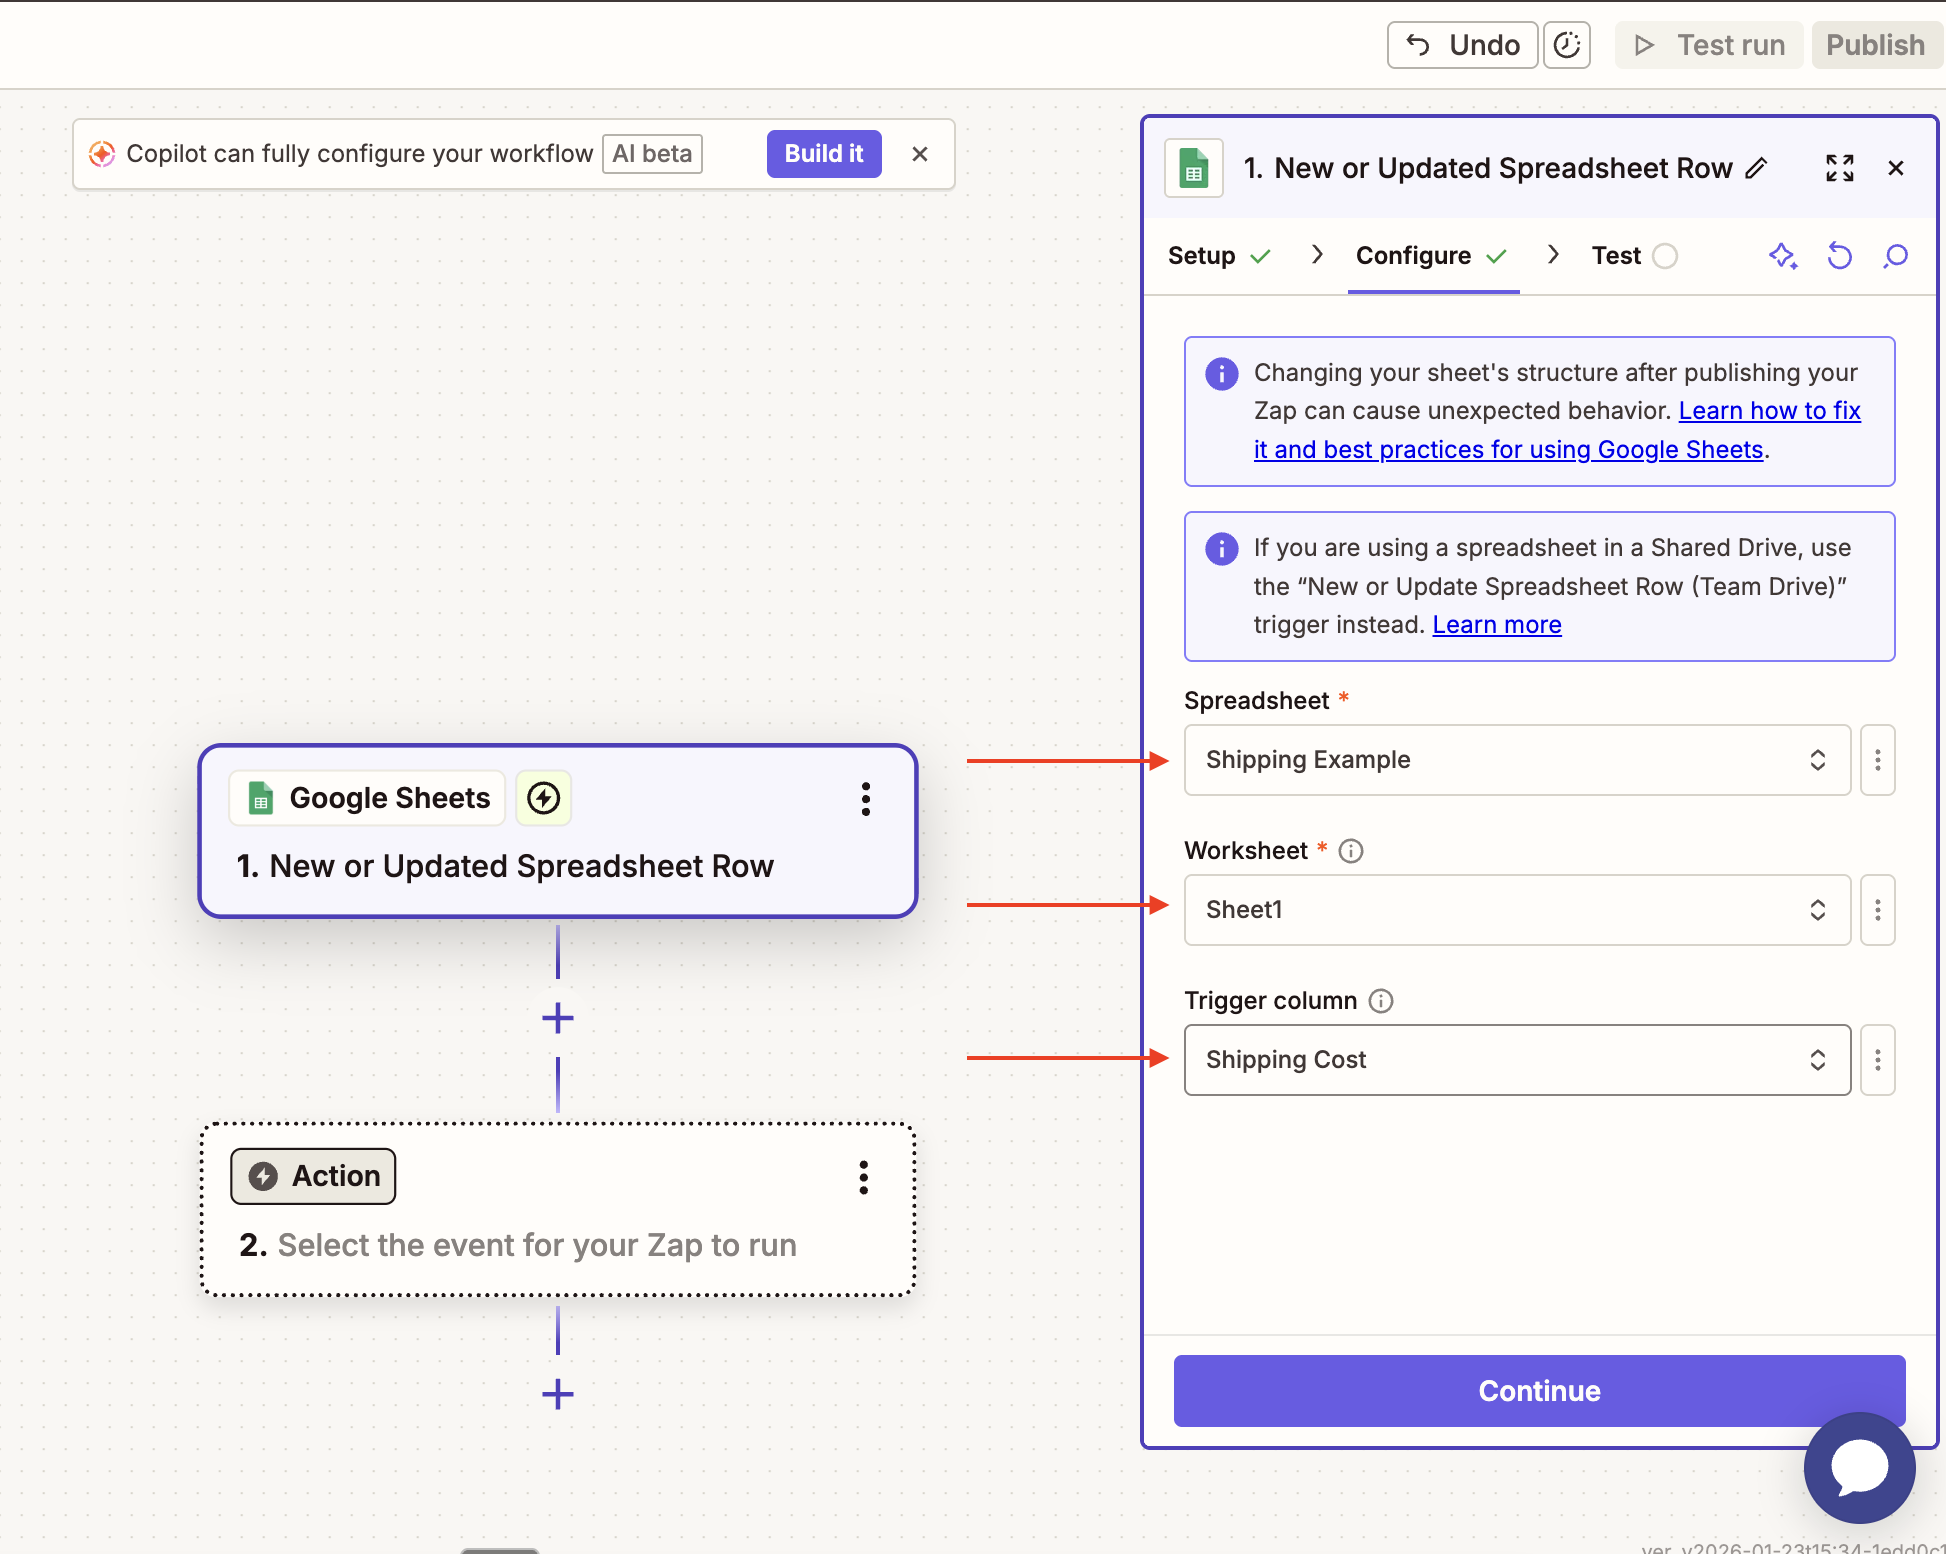Expand the step panel to full screen

click(1839, 168)
